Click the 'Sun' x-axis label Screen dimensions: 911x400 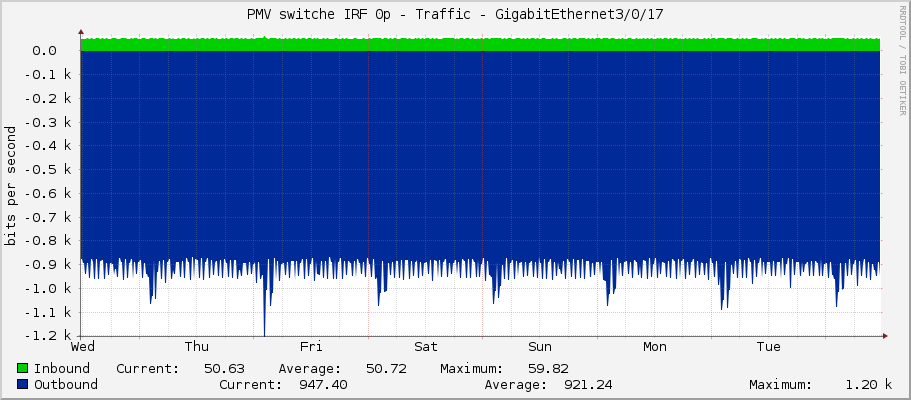tap(540, 347)
